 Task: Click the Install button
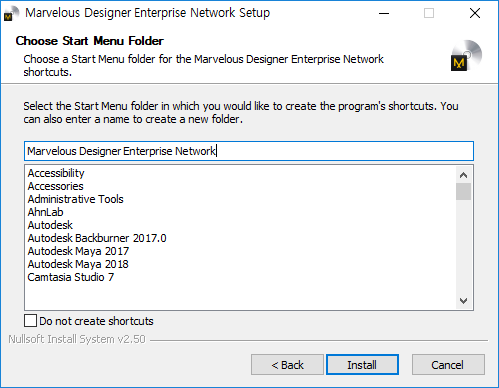362,365
